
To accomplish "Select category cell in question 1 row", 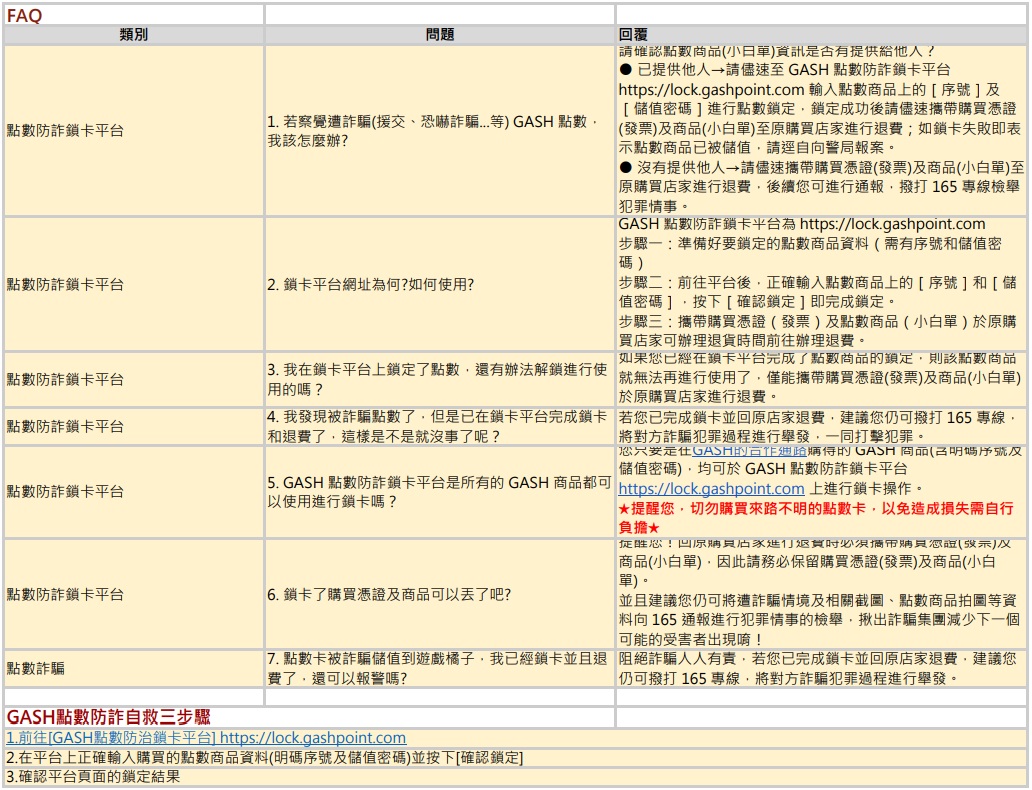I will coord(134,131).
